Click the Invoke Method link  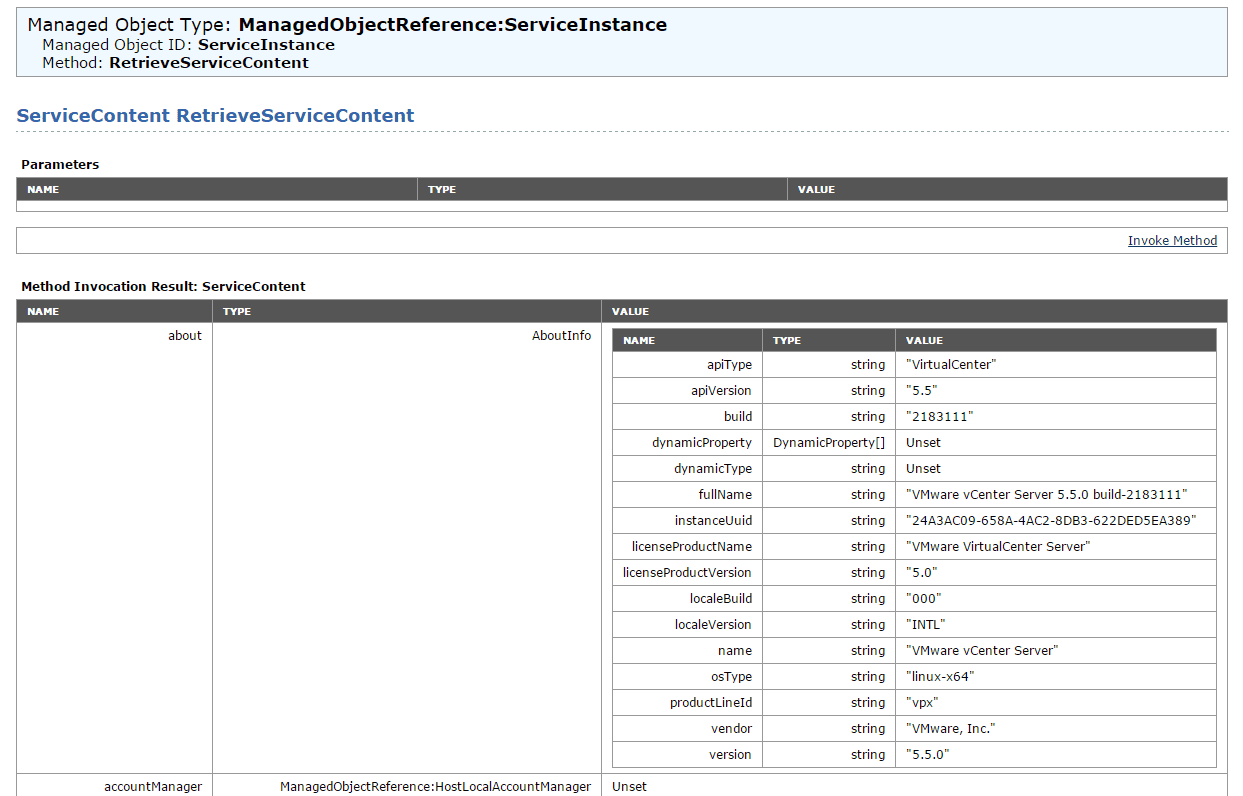[1172, 241]
